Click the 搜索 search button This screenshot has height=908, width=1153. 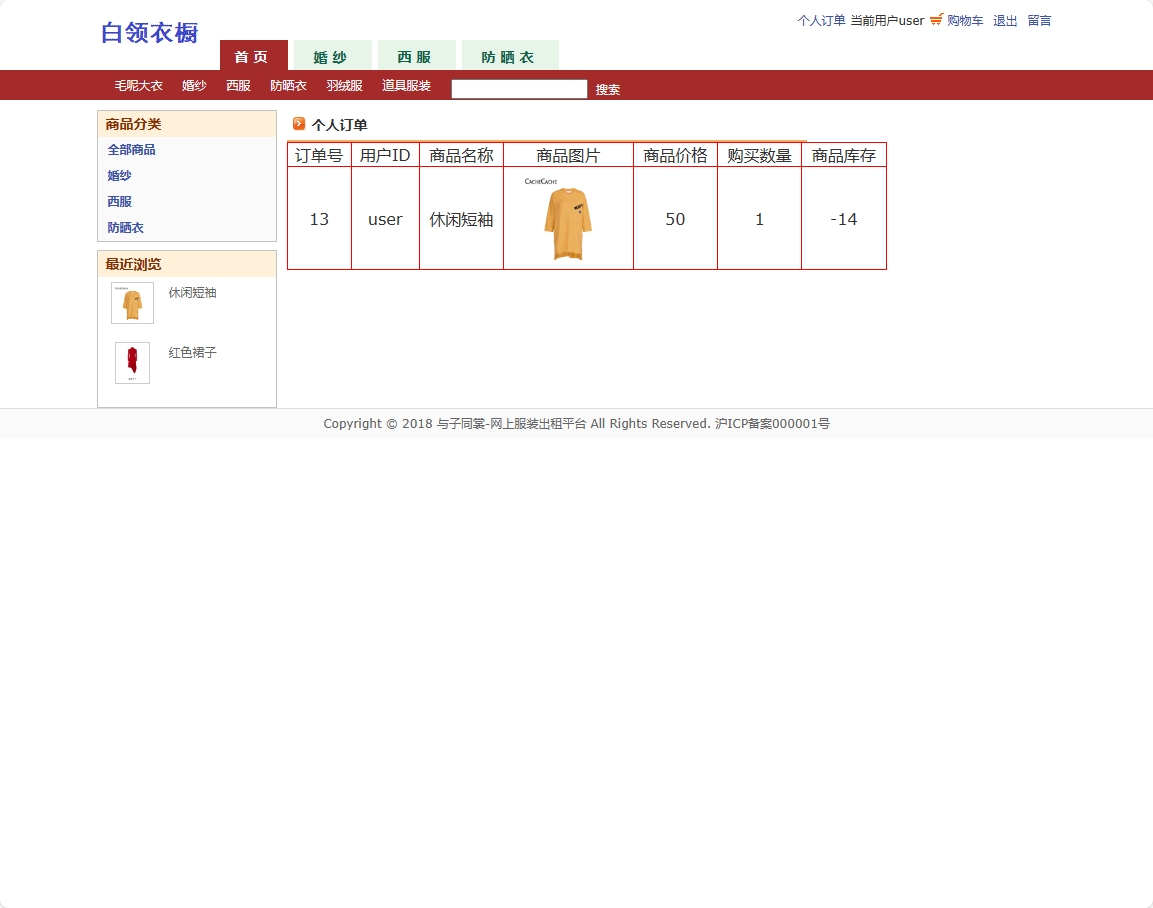click(x=607, y=89)
